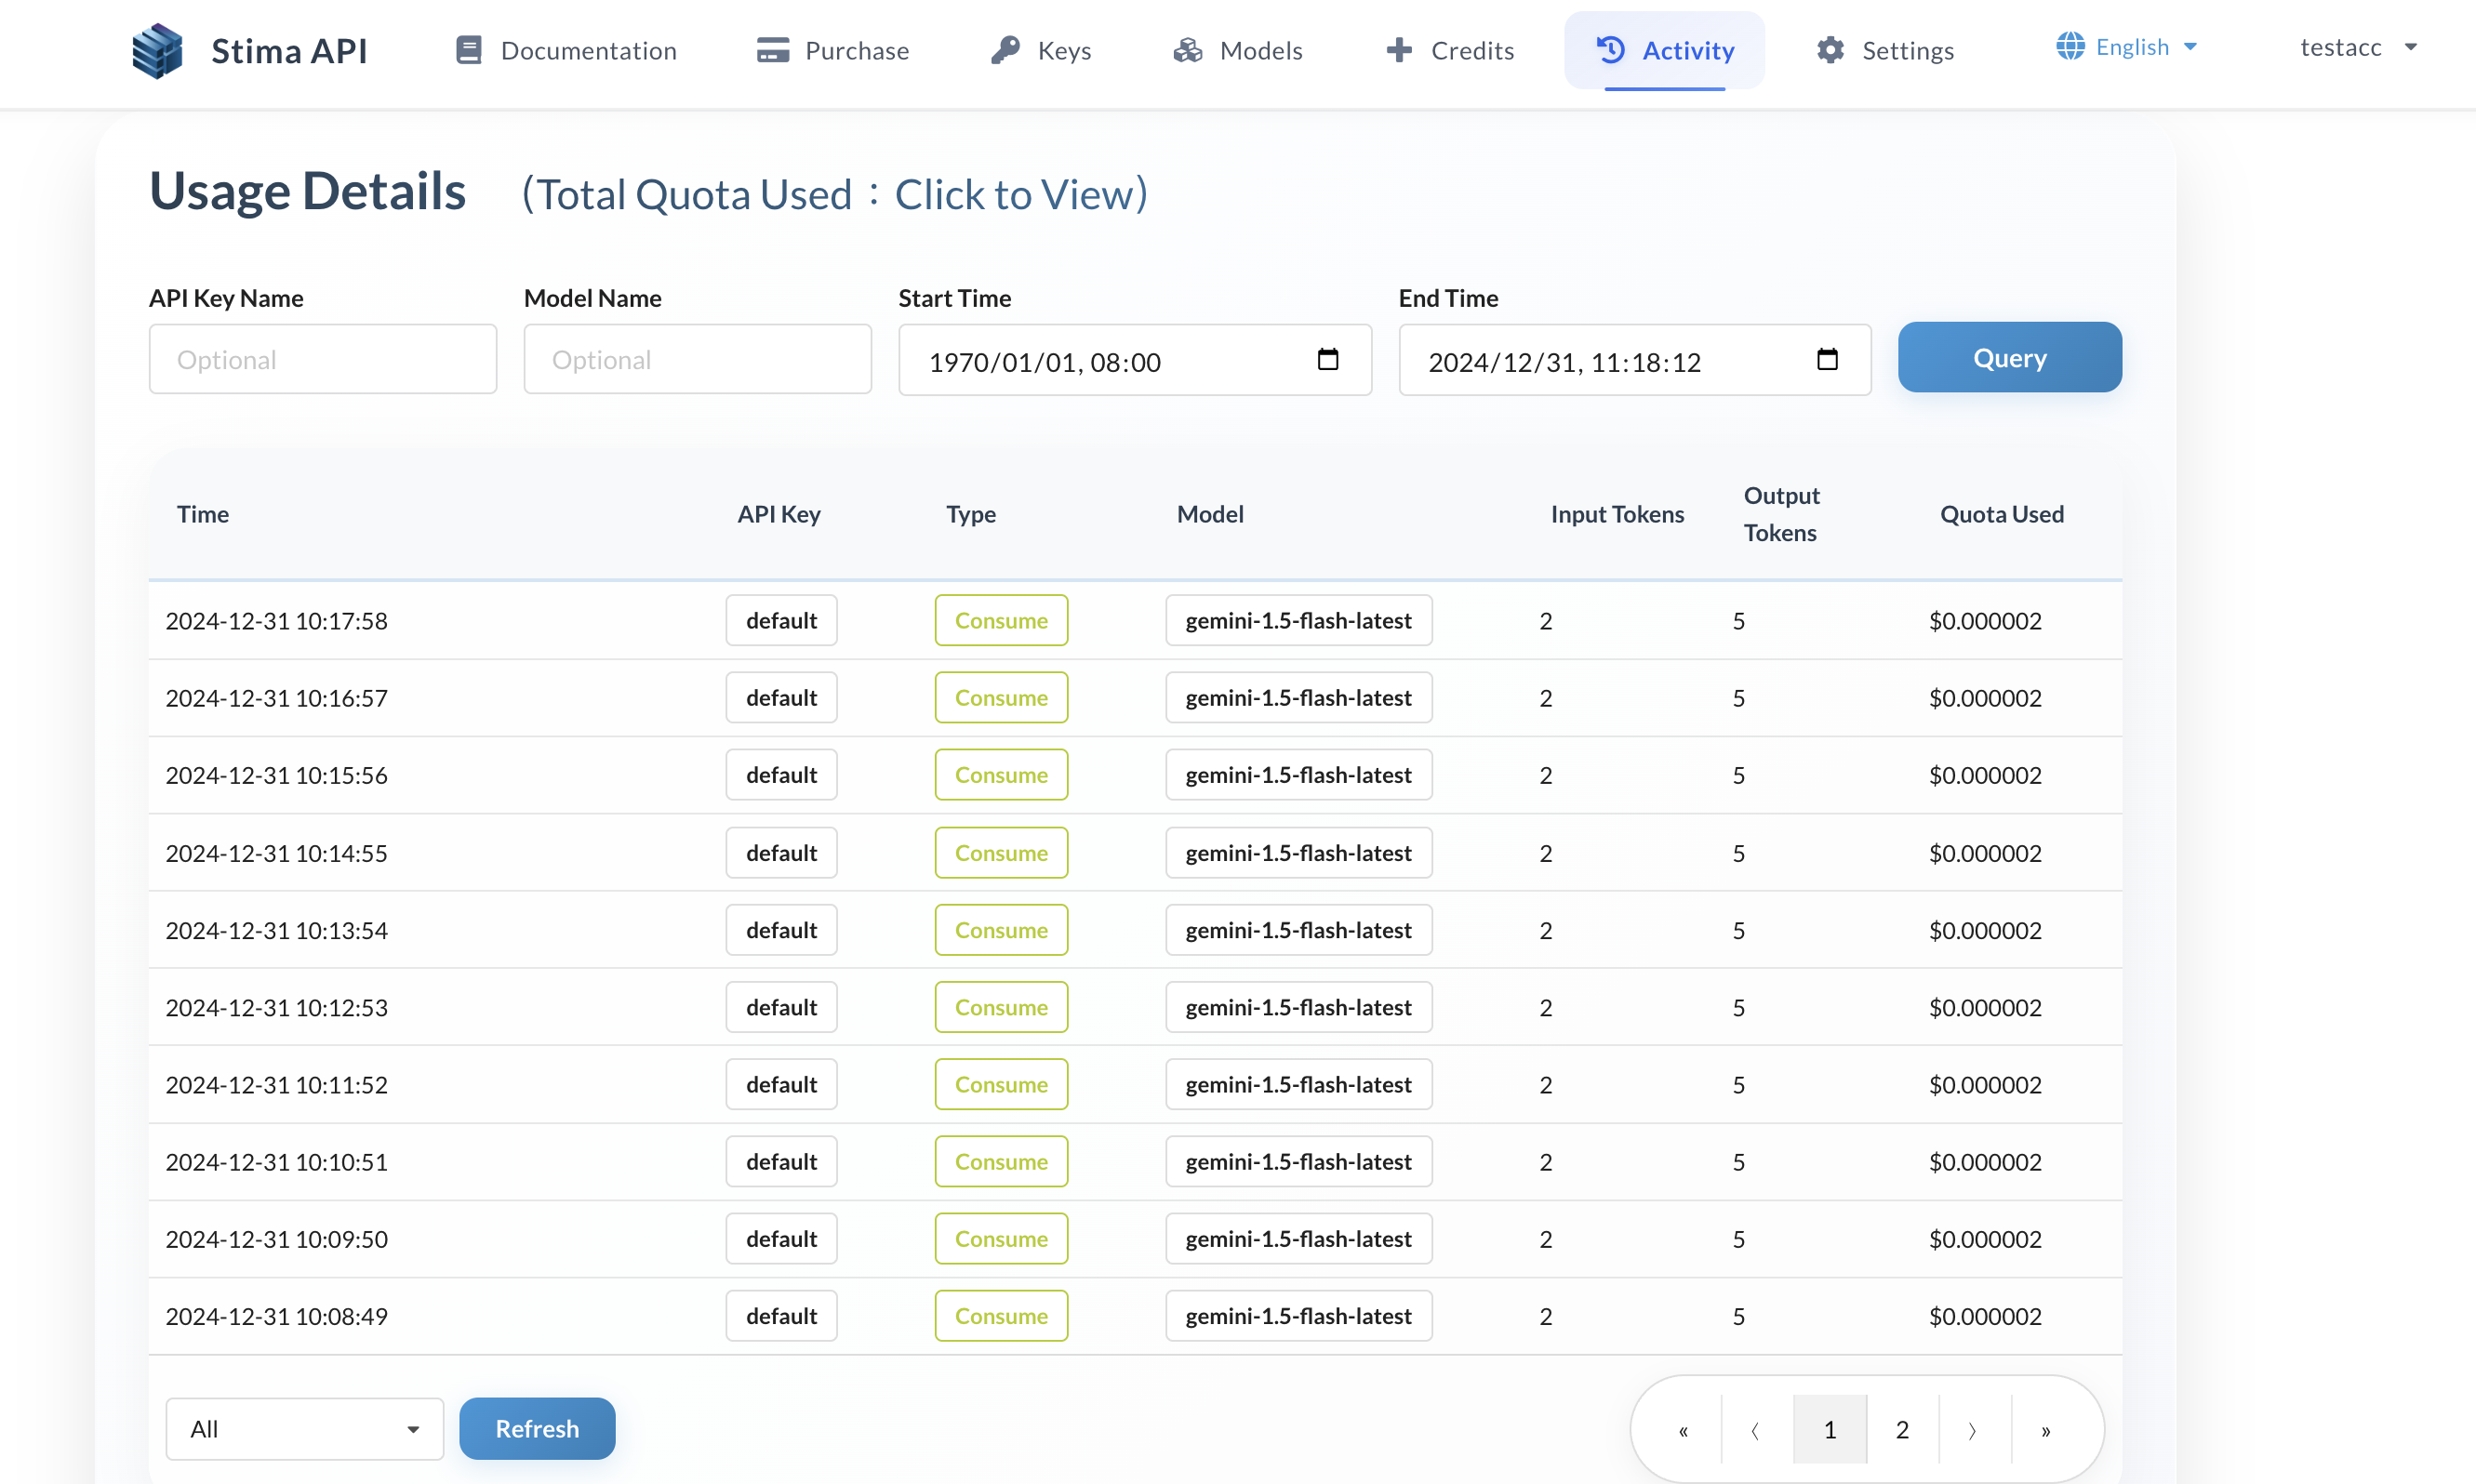
Task: Open the All log type dropdown
Action: click(x=304, y=1428)
